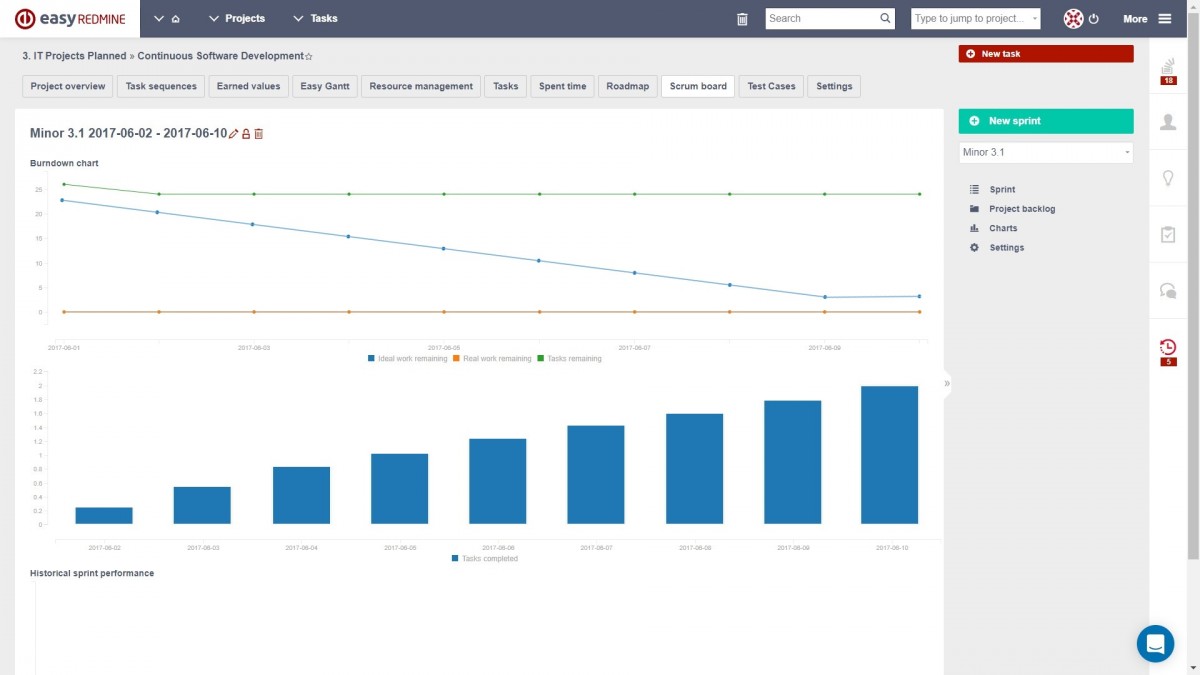Image resolution: width=1200 pixels, height=675 pixels.
Task: Open the user profile icon in right sidebar
Action: tap(1167, 122)
